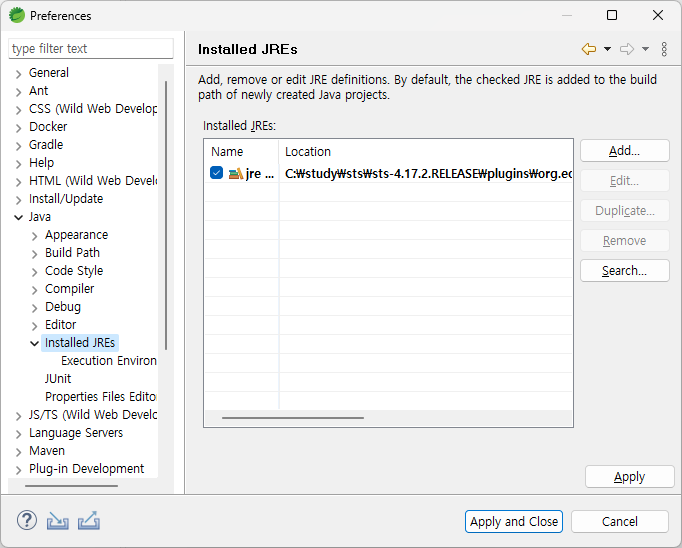Open the Back history dropdown arrow
This screenshot has width=682, height=548.
tap(608, 49)
